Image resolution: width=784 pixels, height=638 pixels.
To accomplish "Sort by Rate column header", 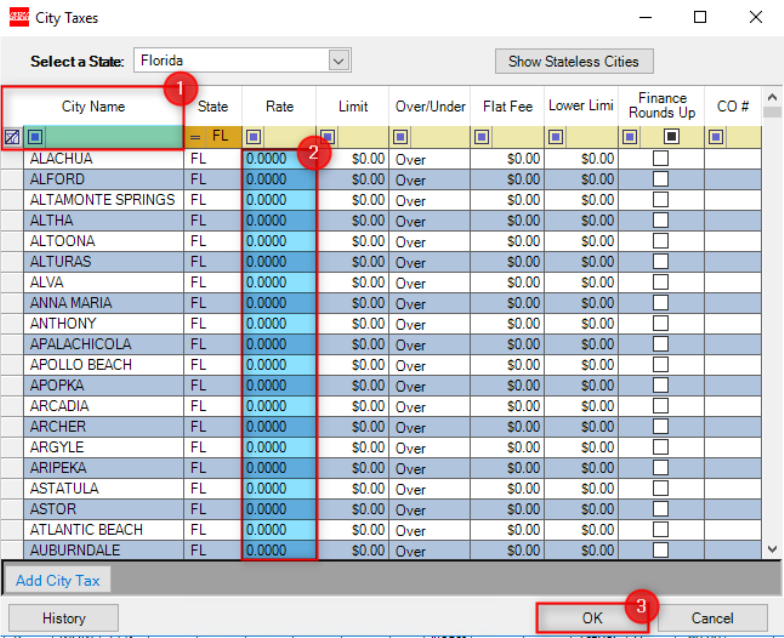I will (x=280, y=106).
